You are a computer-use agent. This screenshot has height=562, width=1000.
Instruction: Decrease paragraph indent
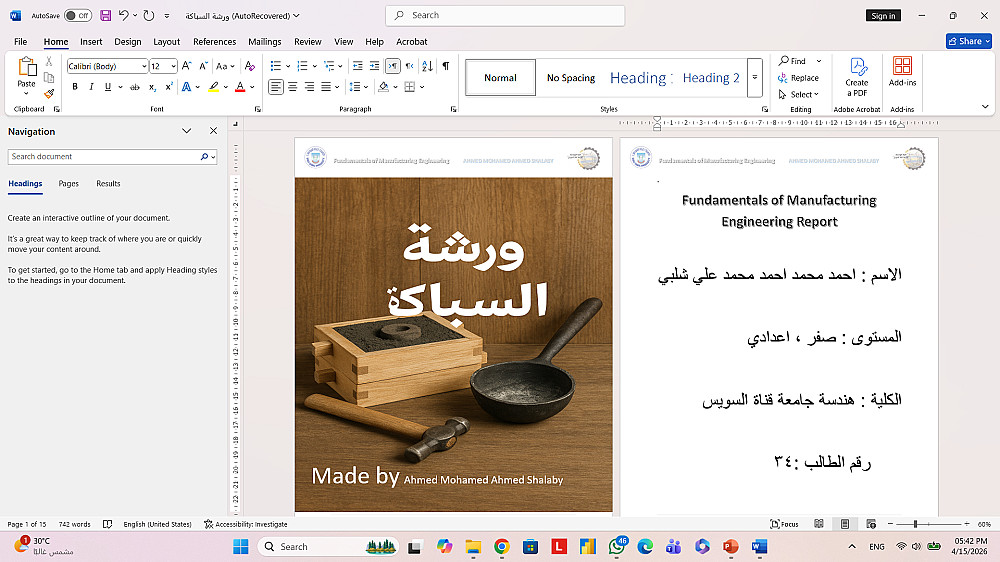click(358, 66)
